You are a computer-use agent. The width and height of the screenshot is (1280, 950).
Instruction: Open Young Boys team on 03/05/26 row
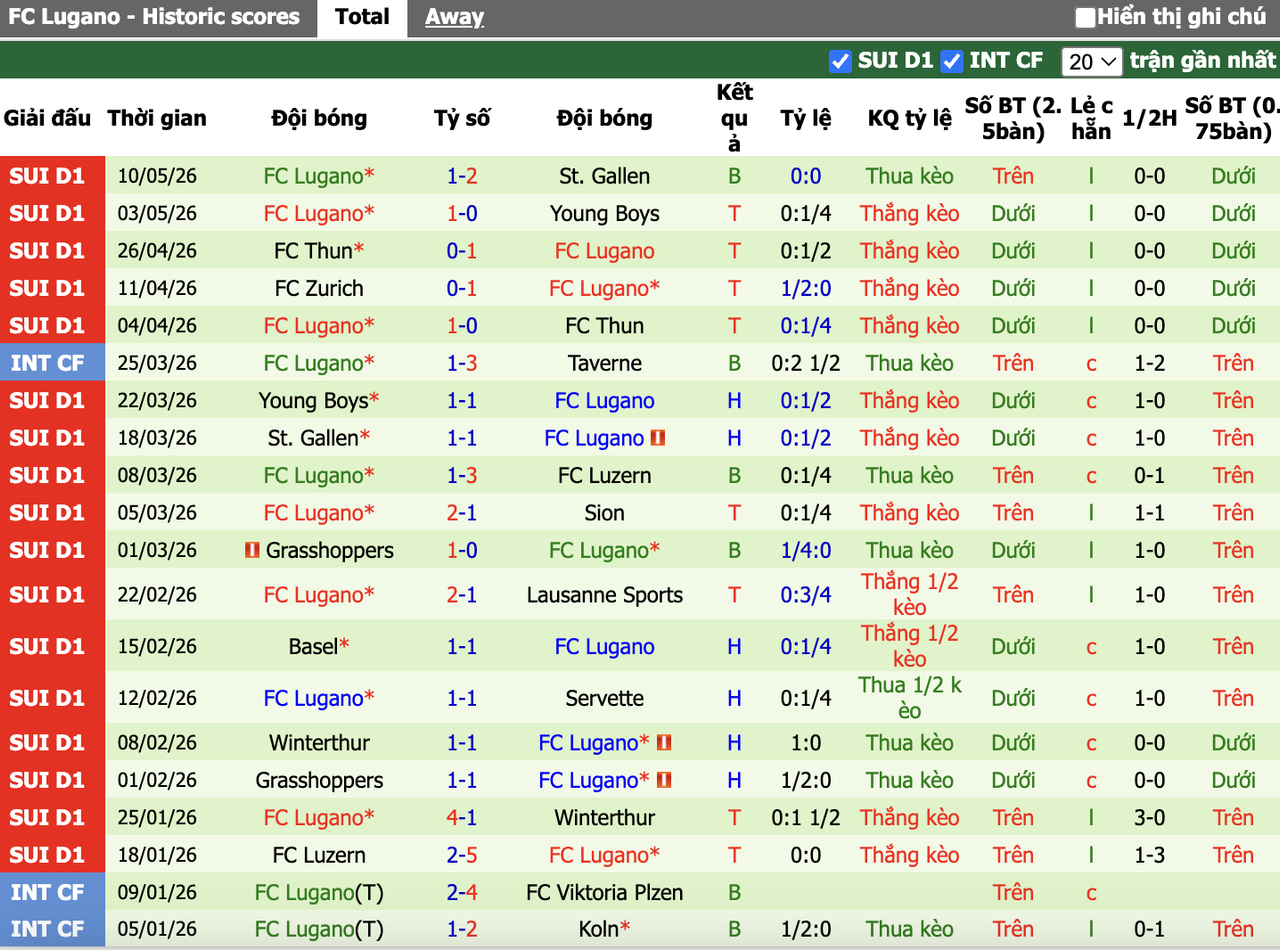click(605, 213)
